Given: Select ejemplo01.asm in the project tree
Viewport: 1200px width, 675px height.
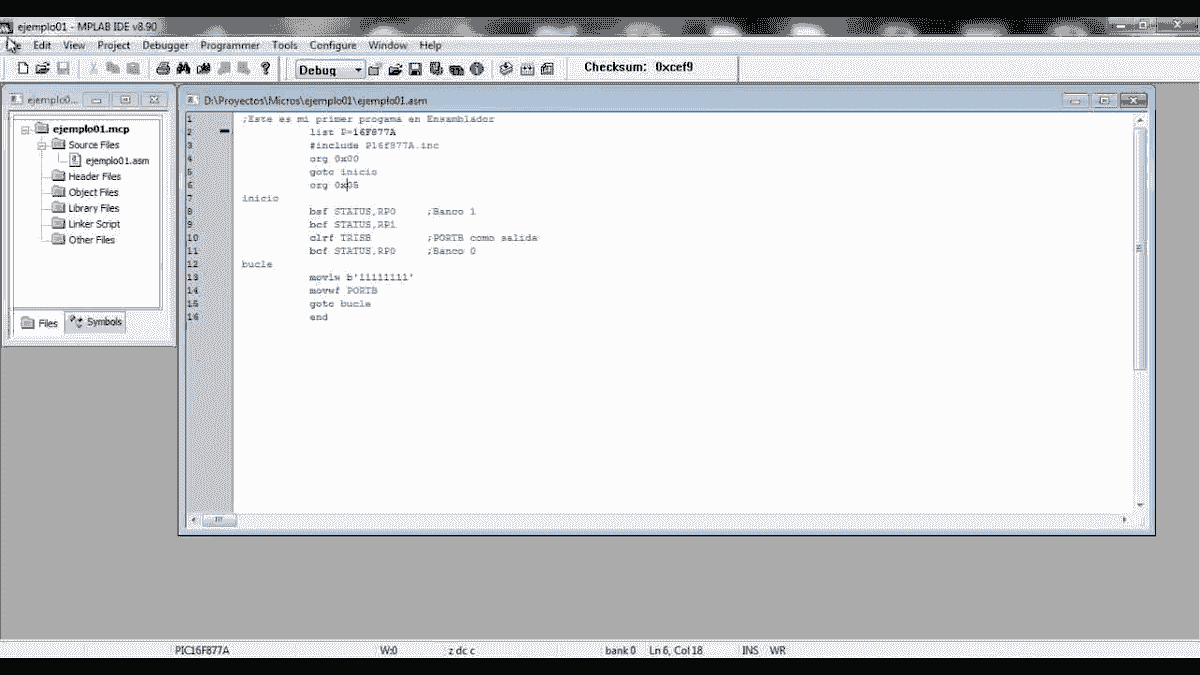Looking at the screenshot, I should pyautogui.click(x=116, y=160).
